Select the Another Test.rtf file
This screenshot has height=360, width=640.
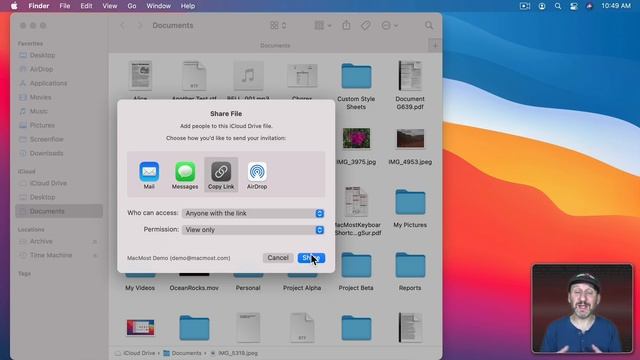pos(194,76)
